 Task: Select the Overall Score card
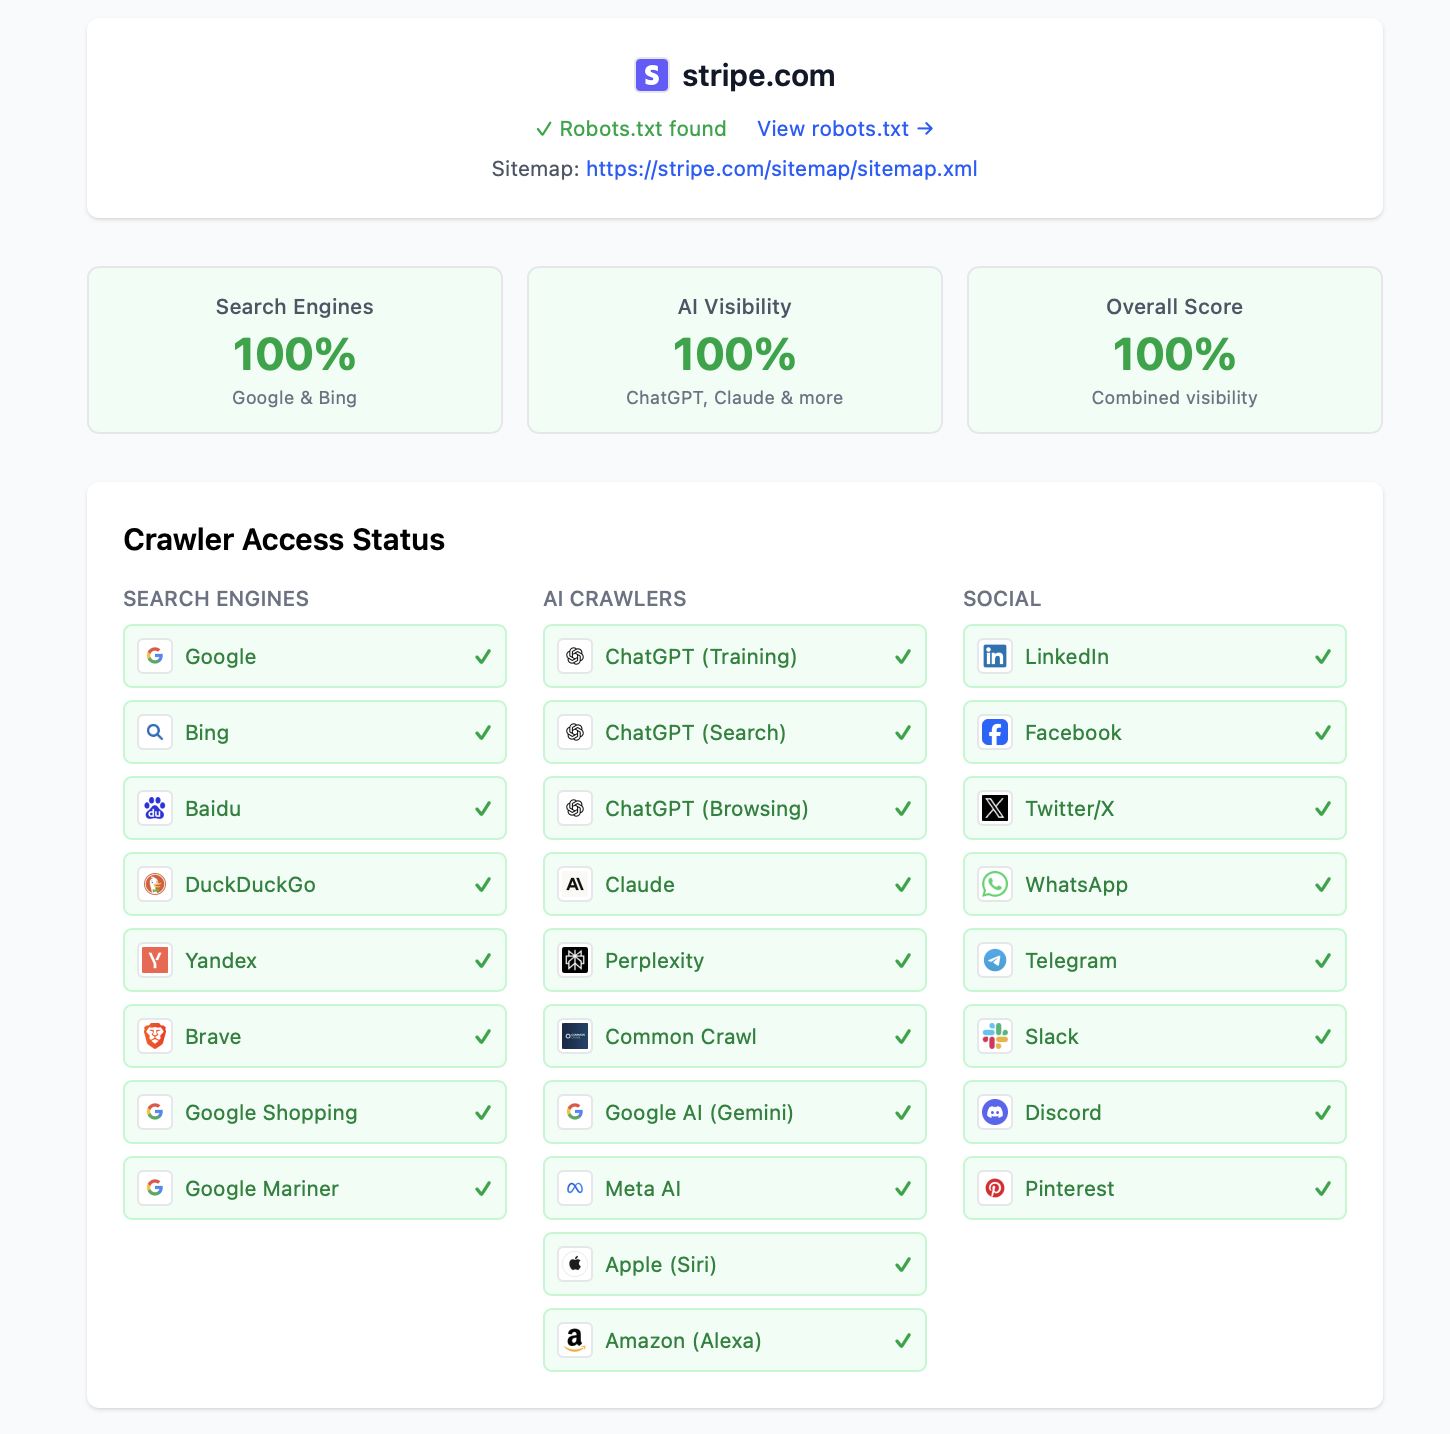point(1175,350)
